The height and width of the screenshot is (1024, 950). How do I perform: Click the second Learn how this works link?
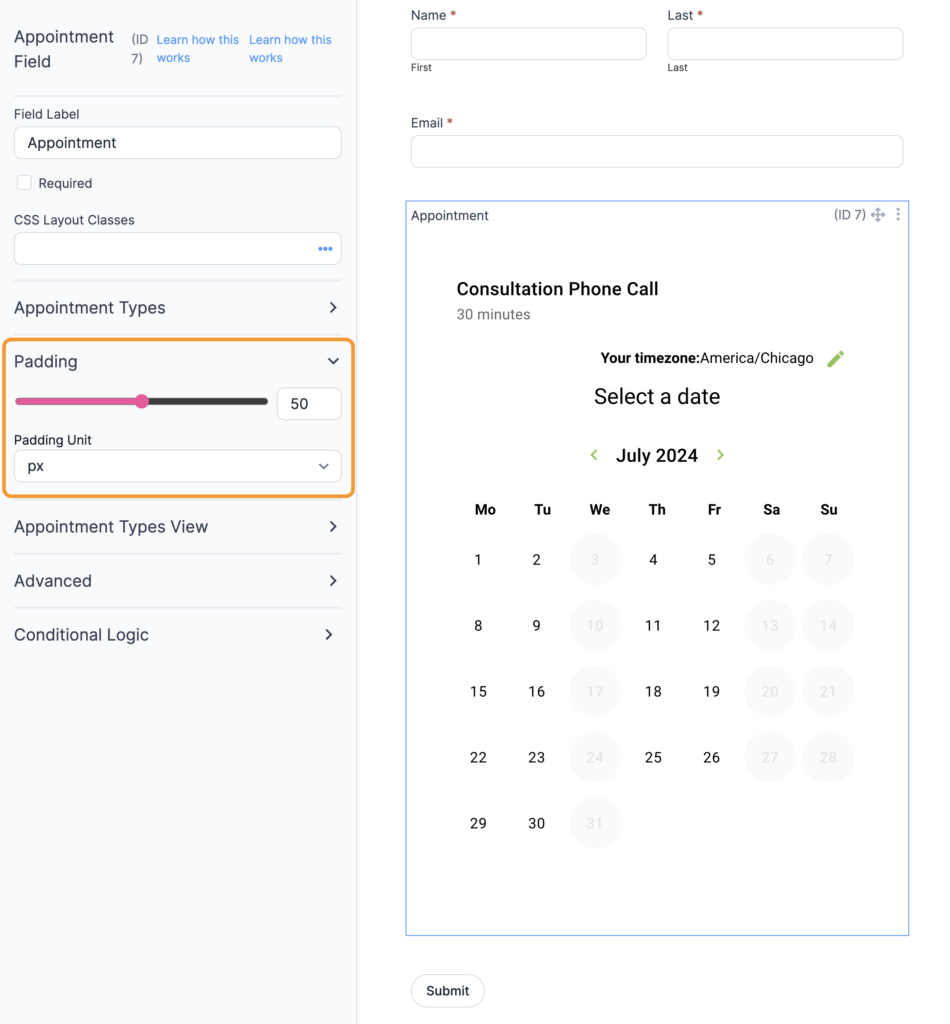pyautogui.click(x=290, y=49)
